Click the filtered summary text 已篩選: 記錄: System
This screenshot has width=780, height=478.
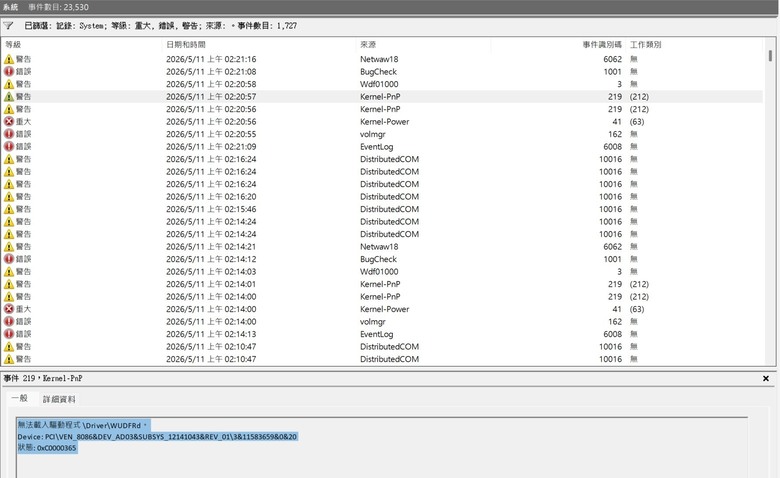64,25
